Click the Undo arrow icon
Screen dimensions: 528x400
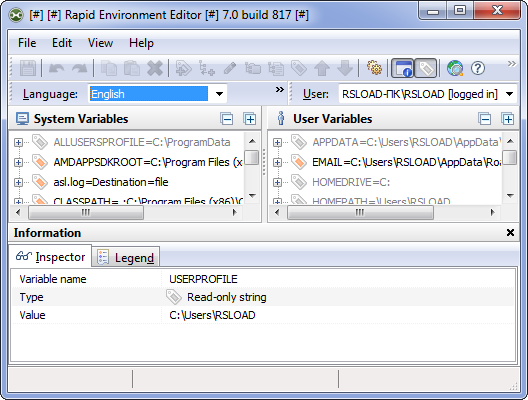pos(56,68)
